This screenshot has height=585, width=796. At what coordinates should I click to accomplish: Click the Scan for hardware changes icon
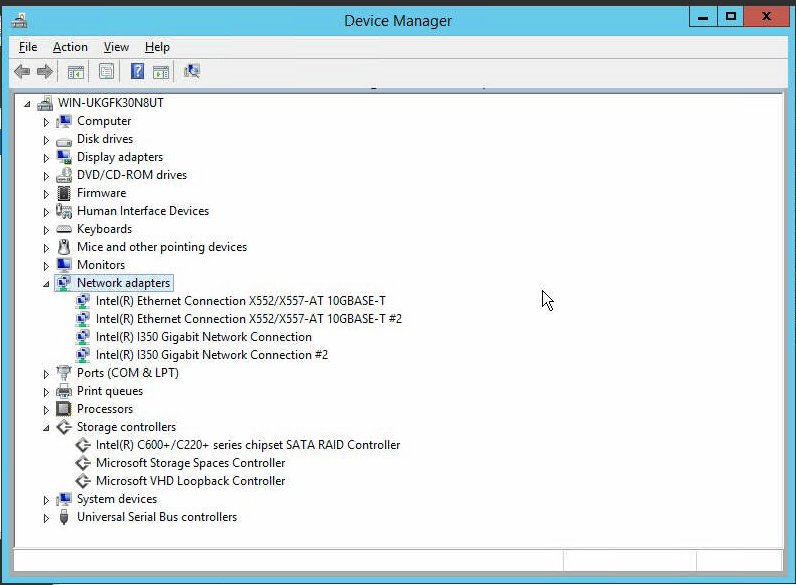(x=192, y=72)
